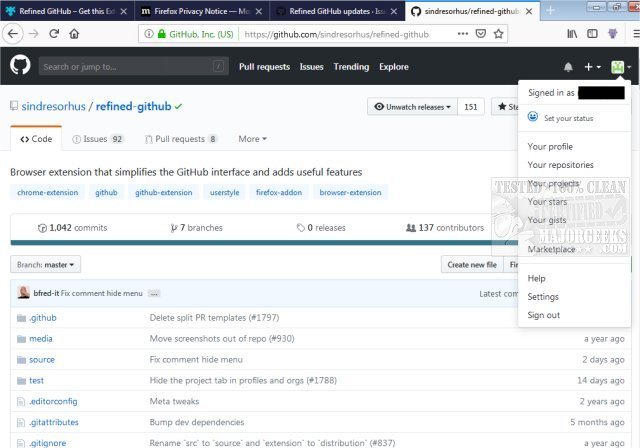Open Pull requests in GitHub header
This screenshot has height=448, width=640.
pyautogui.click(x=264, y=67)
